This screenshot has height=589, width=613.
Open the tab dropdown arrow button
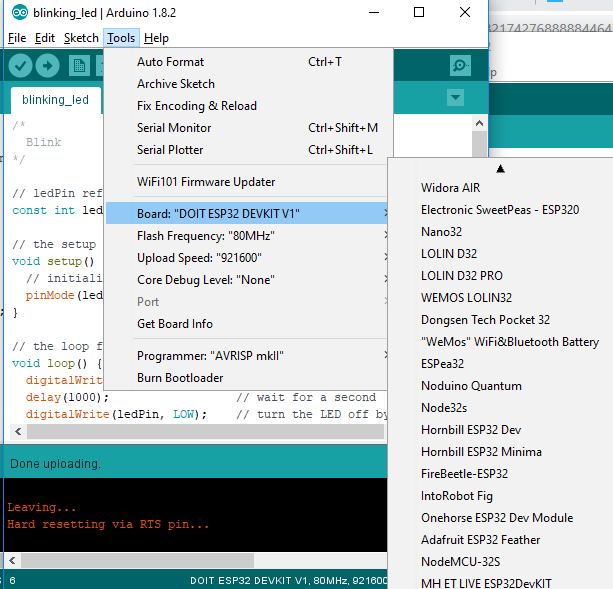(455, 97)
